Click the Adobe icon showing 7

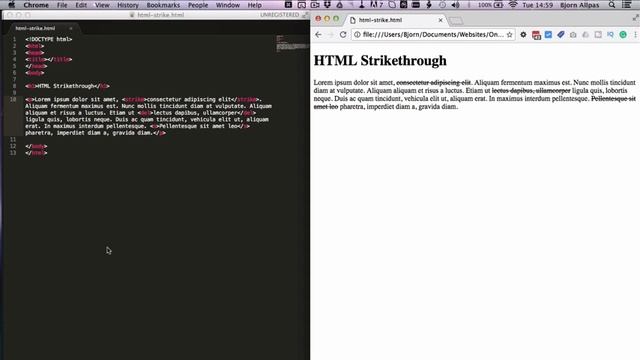click(376, 5)
